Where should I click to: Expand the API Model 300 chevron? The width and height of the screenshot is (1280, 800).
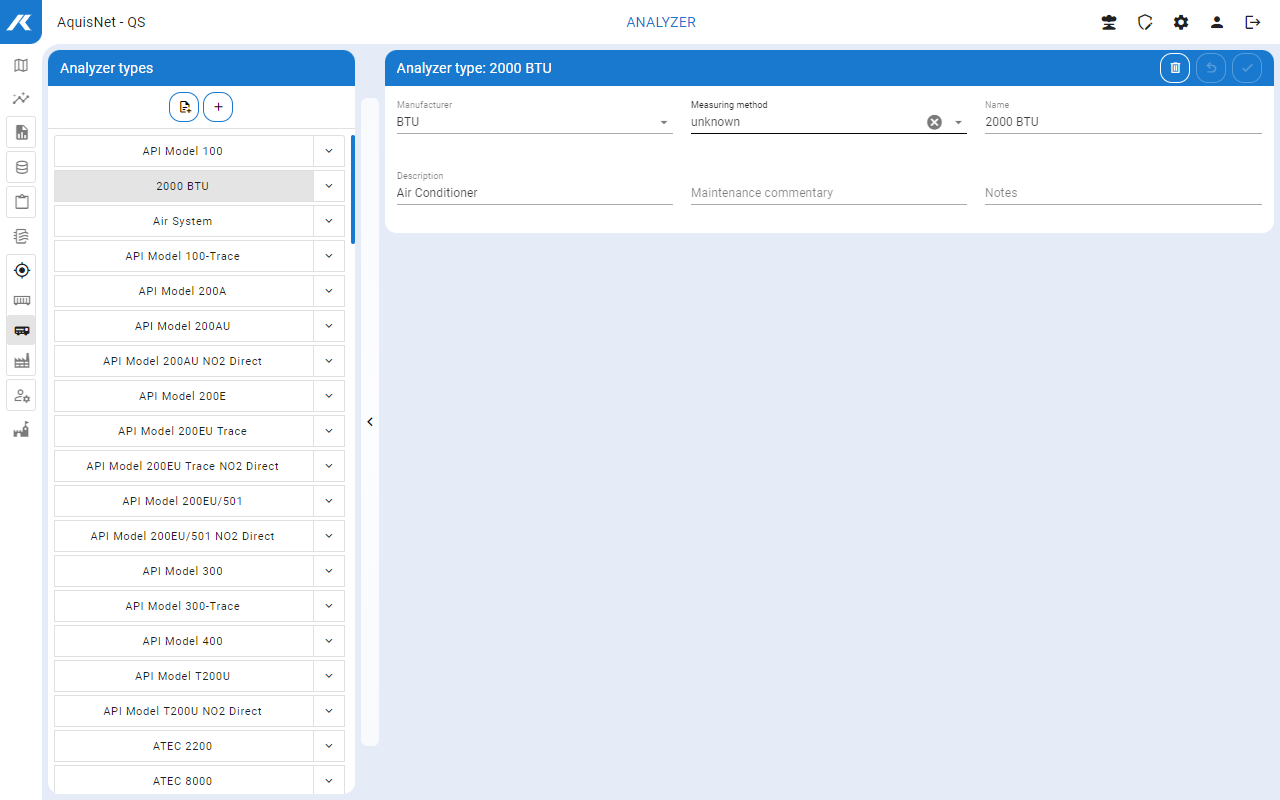[x=329, y=571]
